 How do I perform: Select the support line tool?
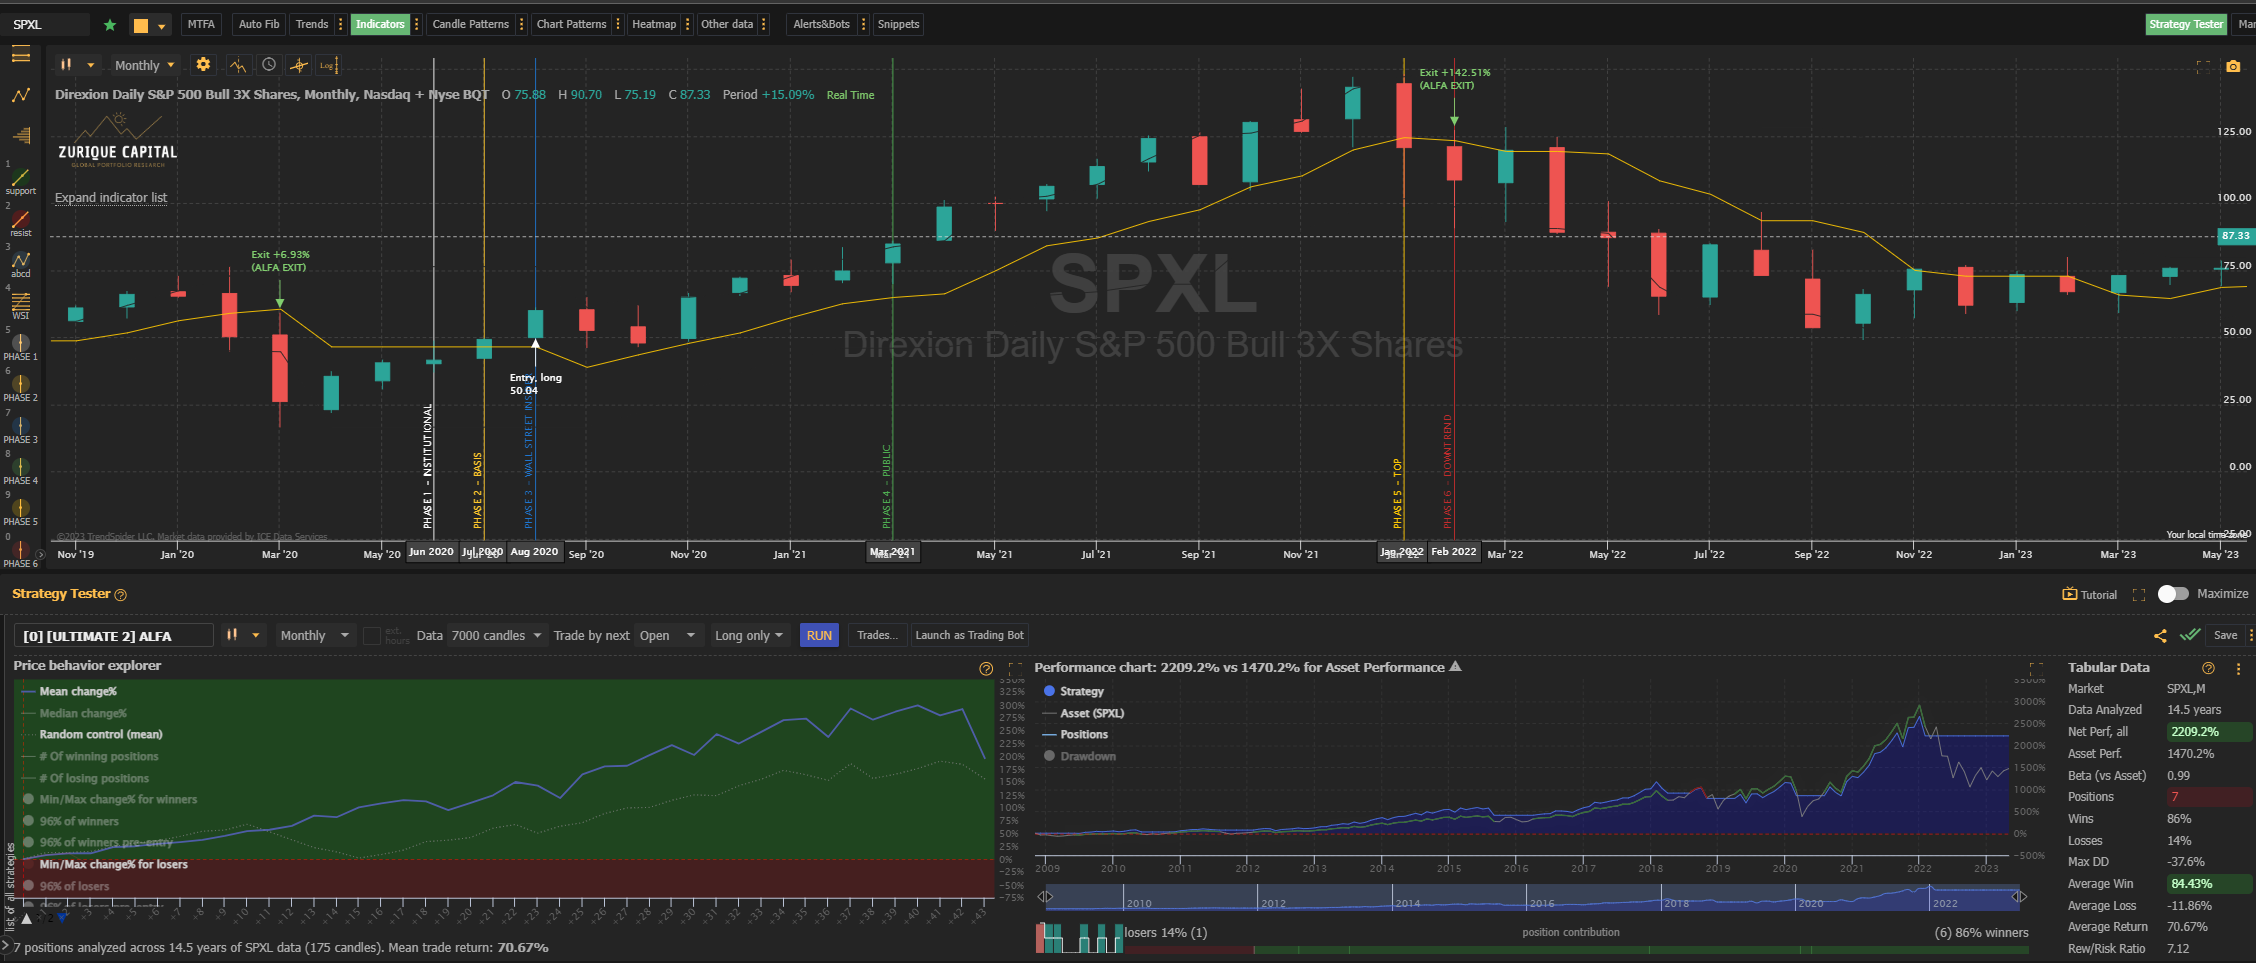21,181
